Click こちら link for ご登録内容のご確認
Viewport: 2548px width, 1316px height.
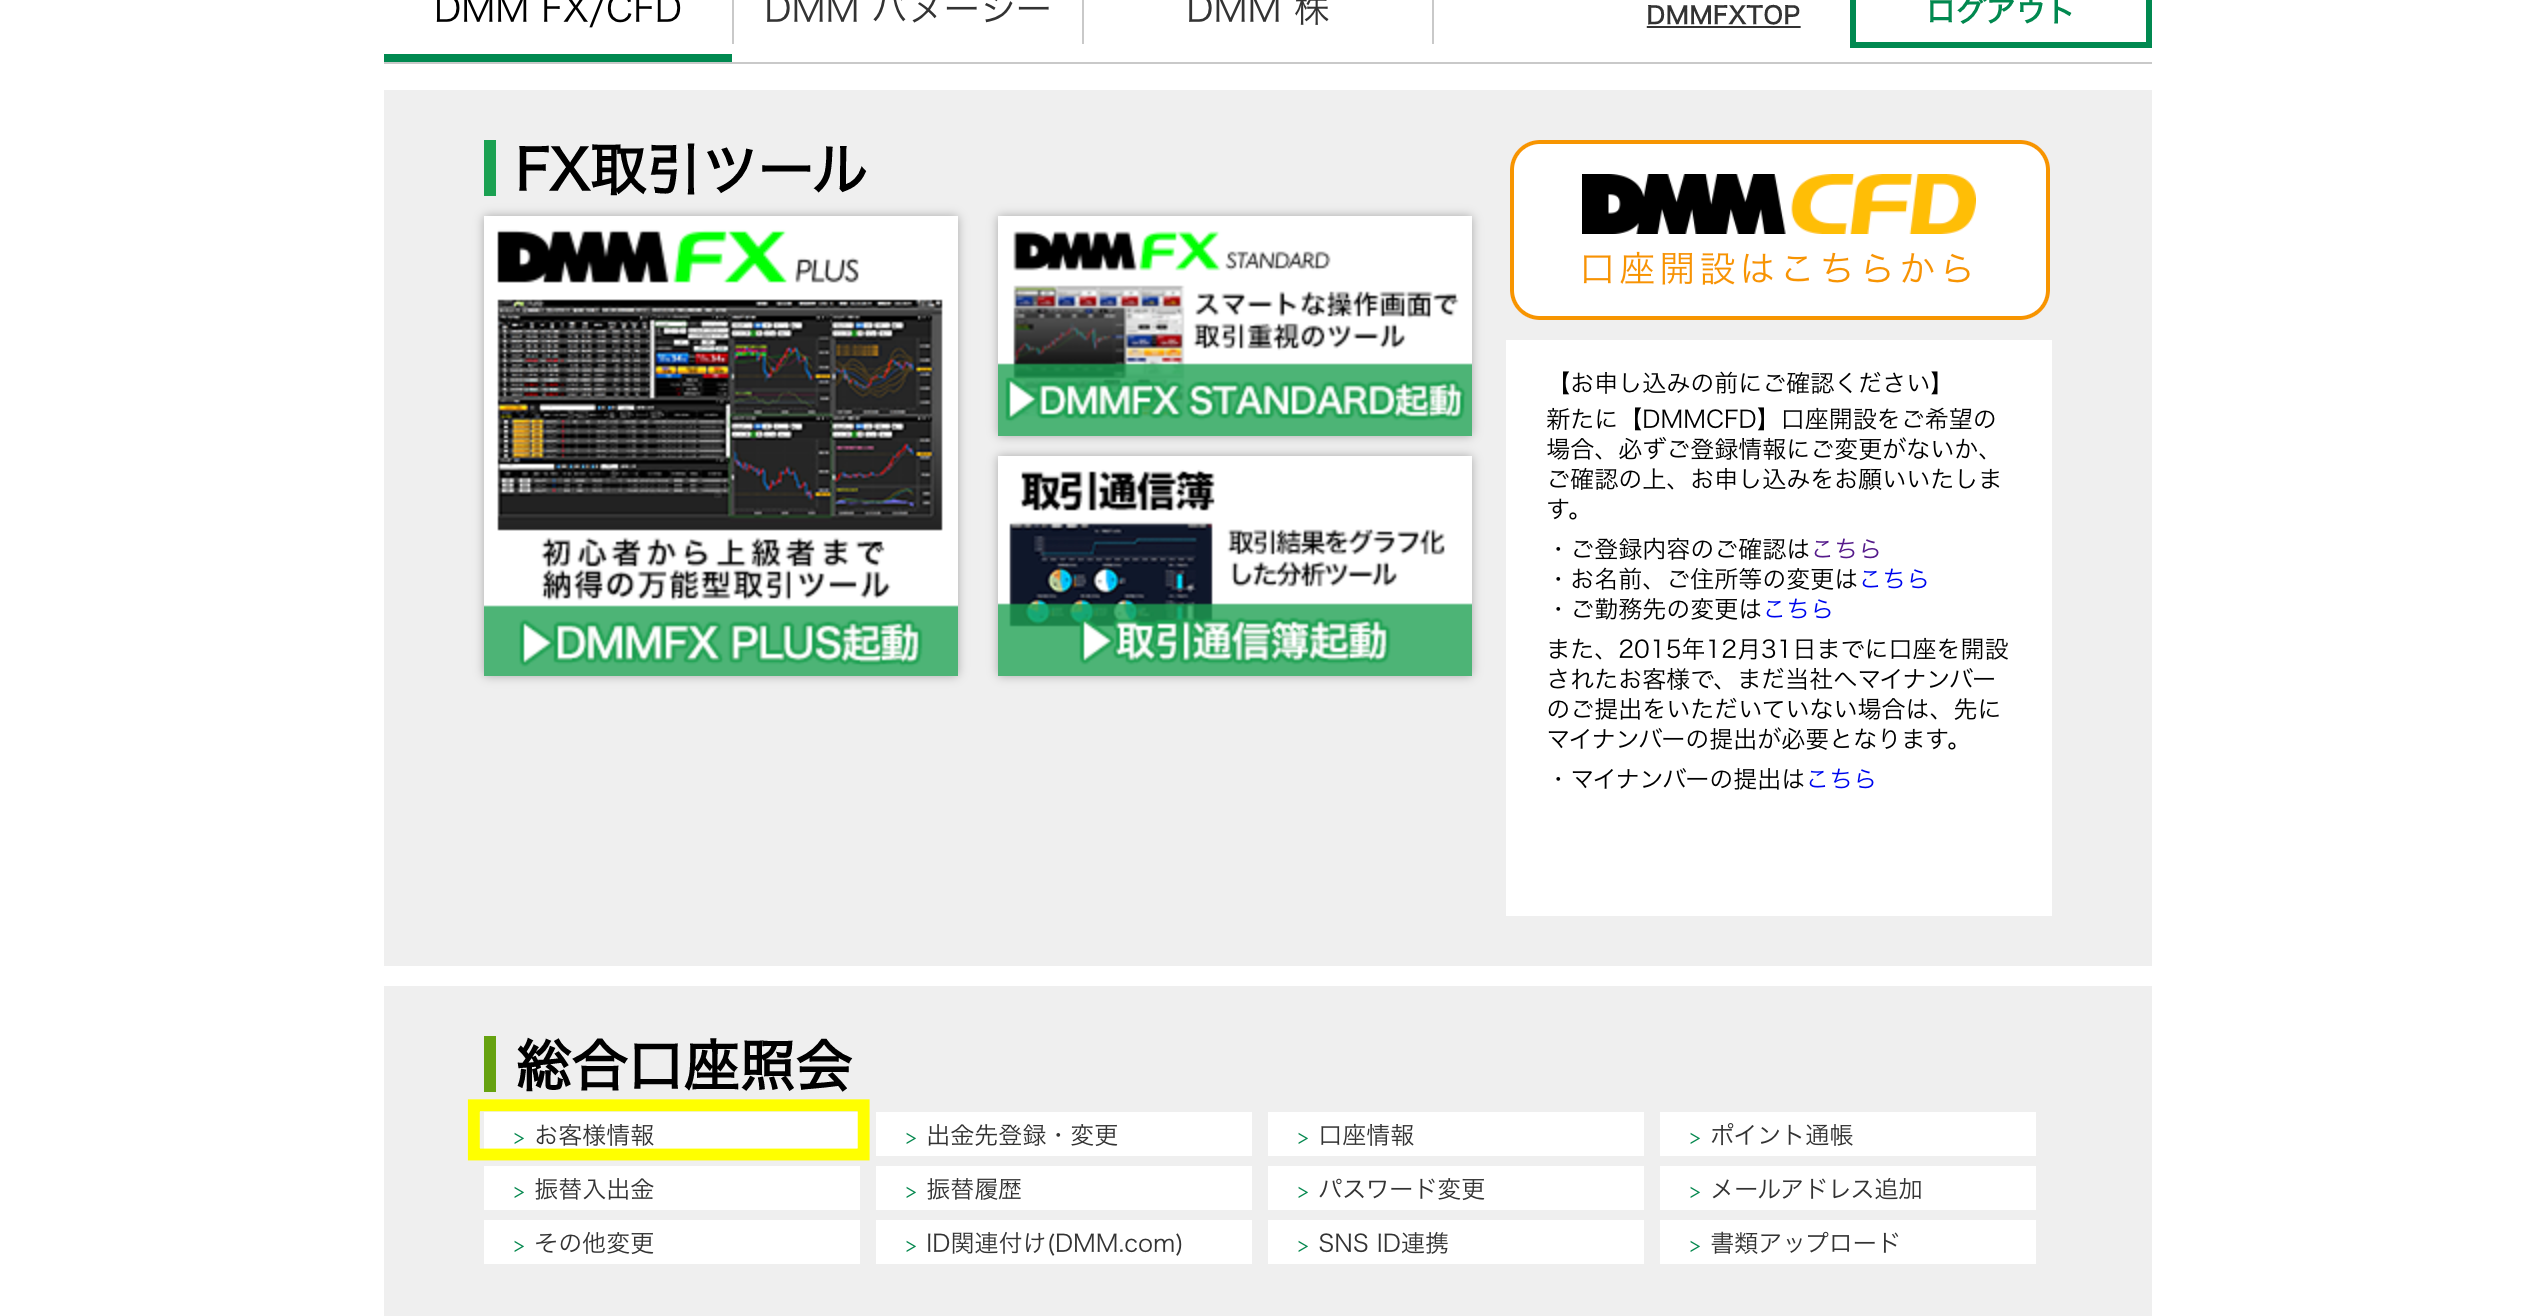[x=1846, y=549]
